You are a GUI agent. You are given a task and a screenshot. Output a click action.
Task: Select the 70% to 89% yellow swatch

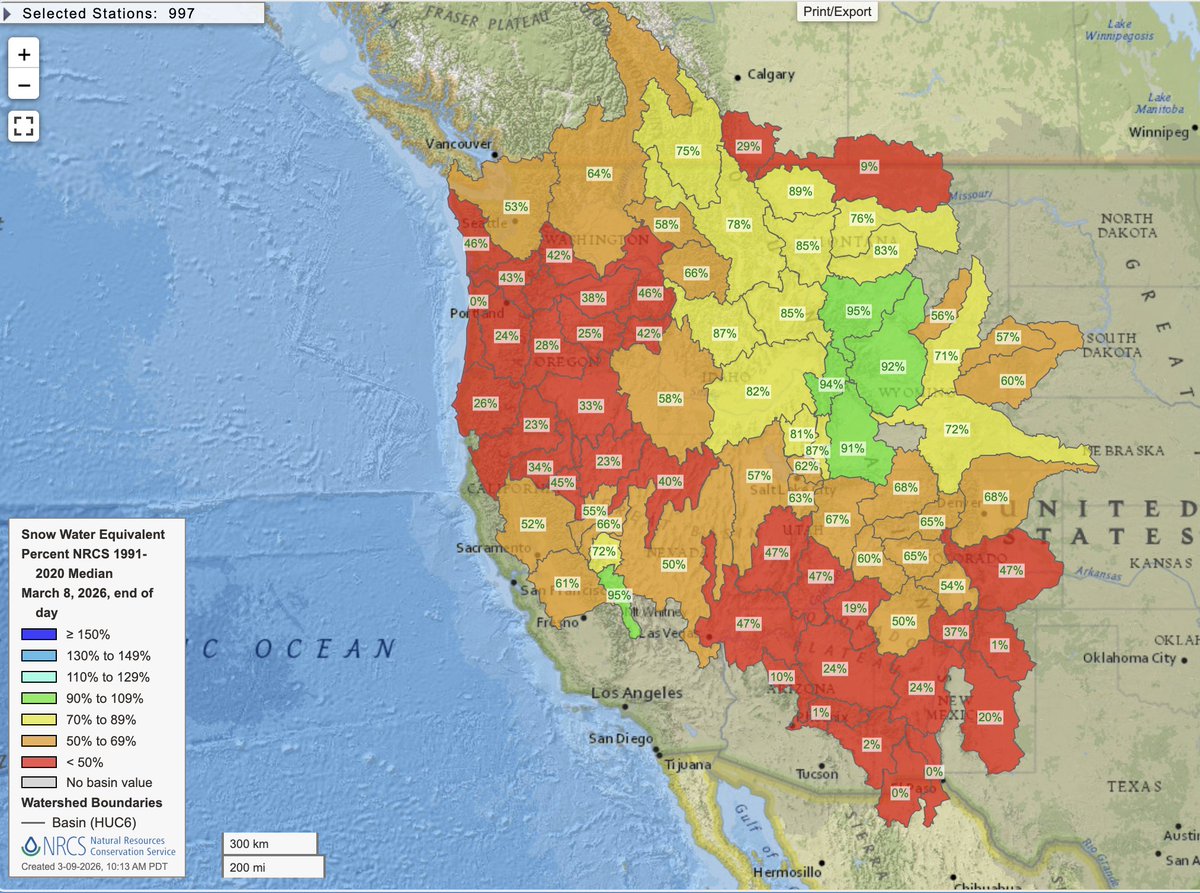click(38, 720)
